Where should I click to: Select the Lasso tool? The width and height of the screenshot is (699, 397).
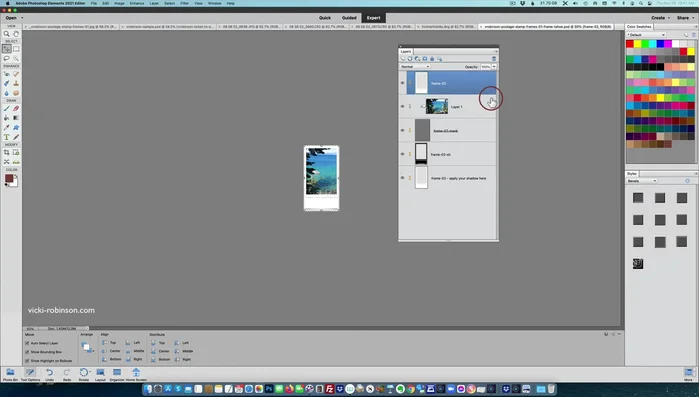pyautogui.click(x=7, y=58)
